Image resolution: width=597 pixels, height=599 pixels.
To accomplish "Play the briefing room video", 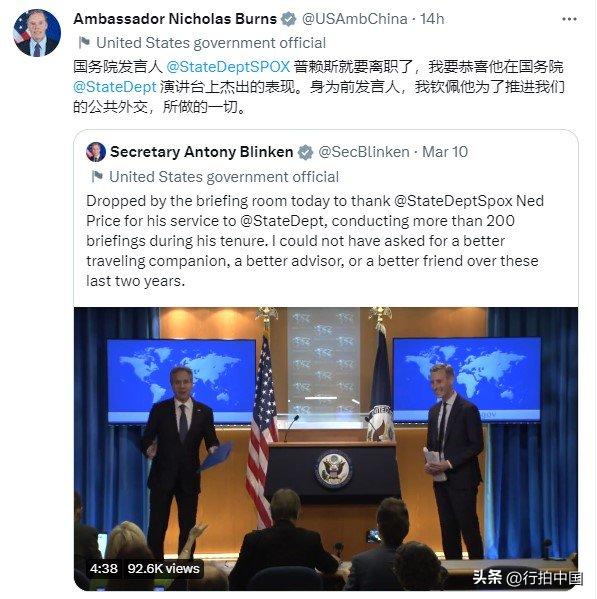I will point(326,448).
